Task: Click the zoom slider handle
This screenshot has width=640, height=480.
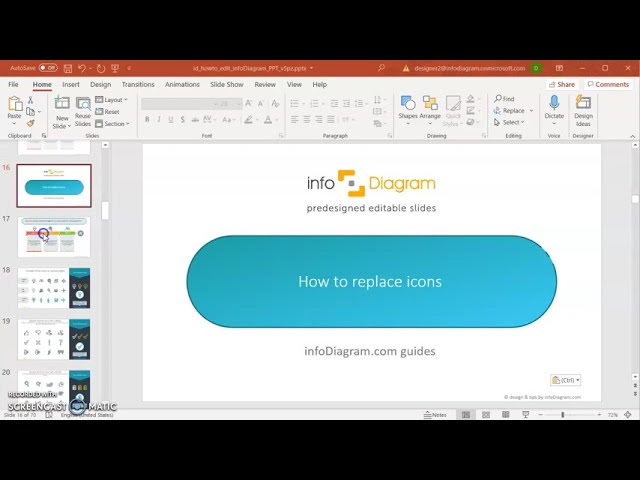Action: click(x=562, y=415)
